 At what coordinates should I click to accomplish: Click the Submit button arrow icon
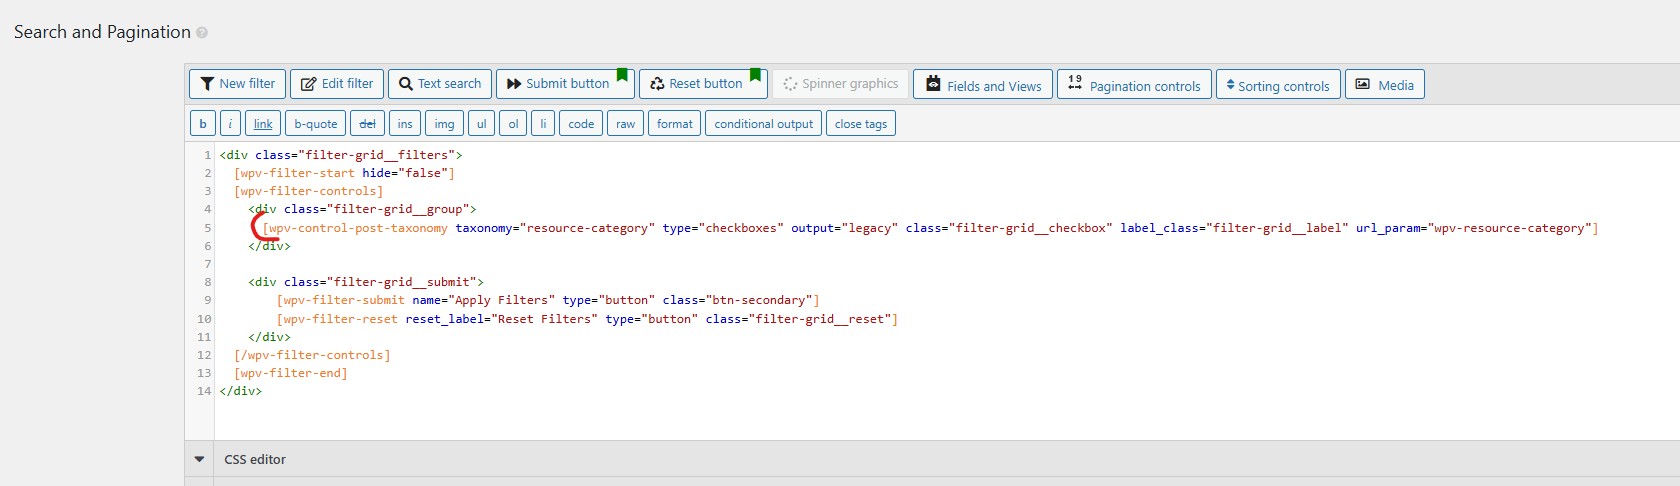tap(514, 84)
